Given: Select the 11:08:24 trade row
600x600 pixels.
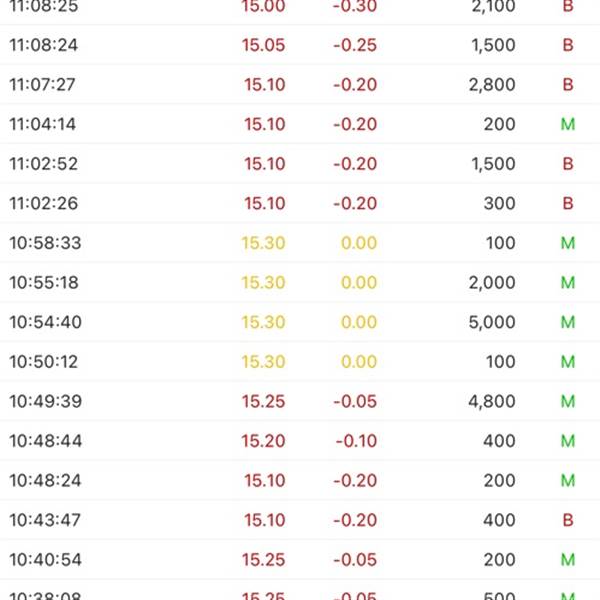Looking at the screenshot, I should pyautogui.click(x=300, y=45).
